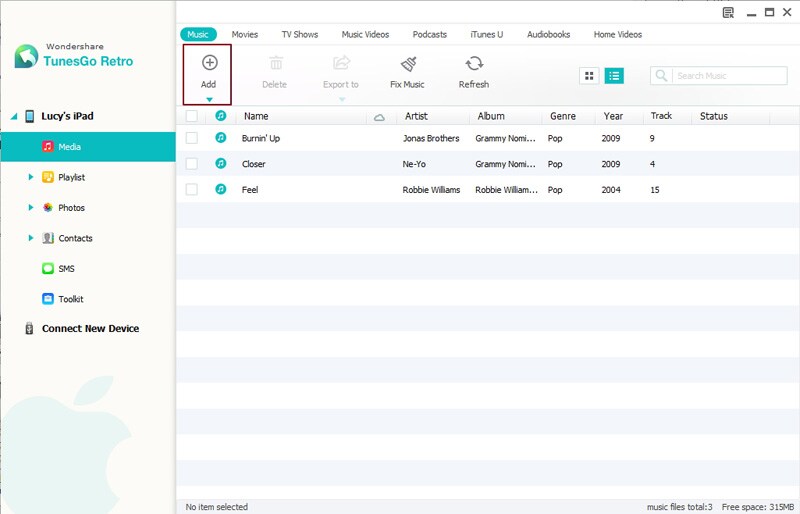Image resolution: width=800 pixels, height=514 pixels.
Task: Click the Refresh arrows icon
Action: [474, 63]
